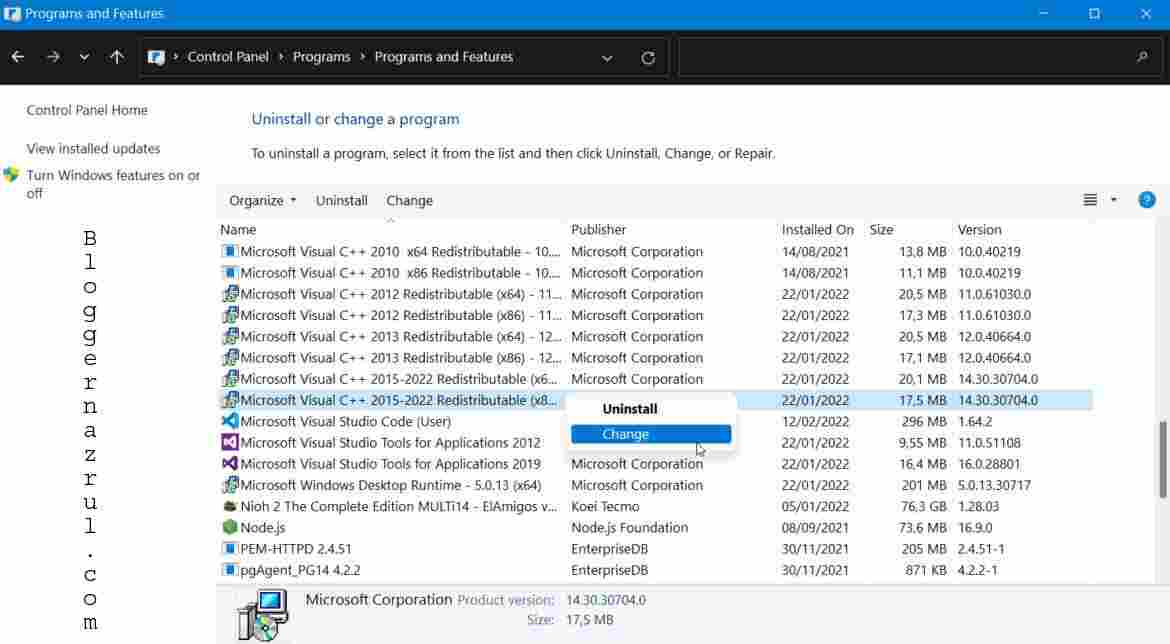Viewport: 1170px width, 644px height.
Task: Select Uninstall in the context menu
Action: click(x=630, y=409)
